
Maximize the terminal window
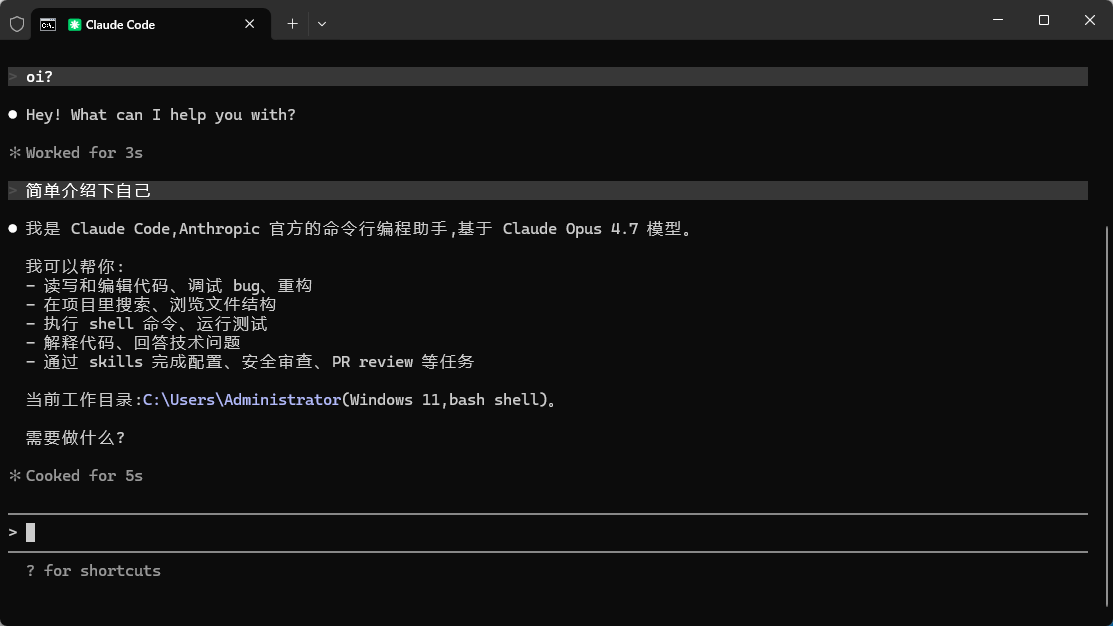[x=1043, y=20]
